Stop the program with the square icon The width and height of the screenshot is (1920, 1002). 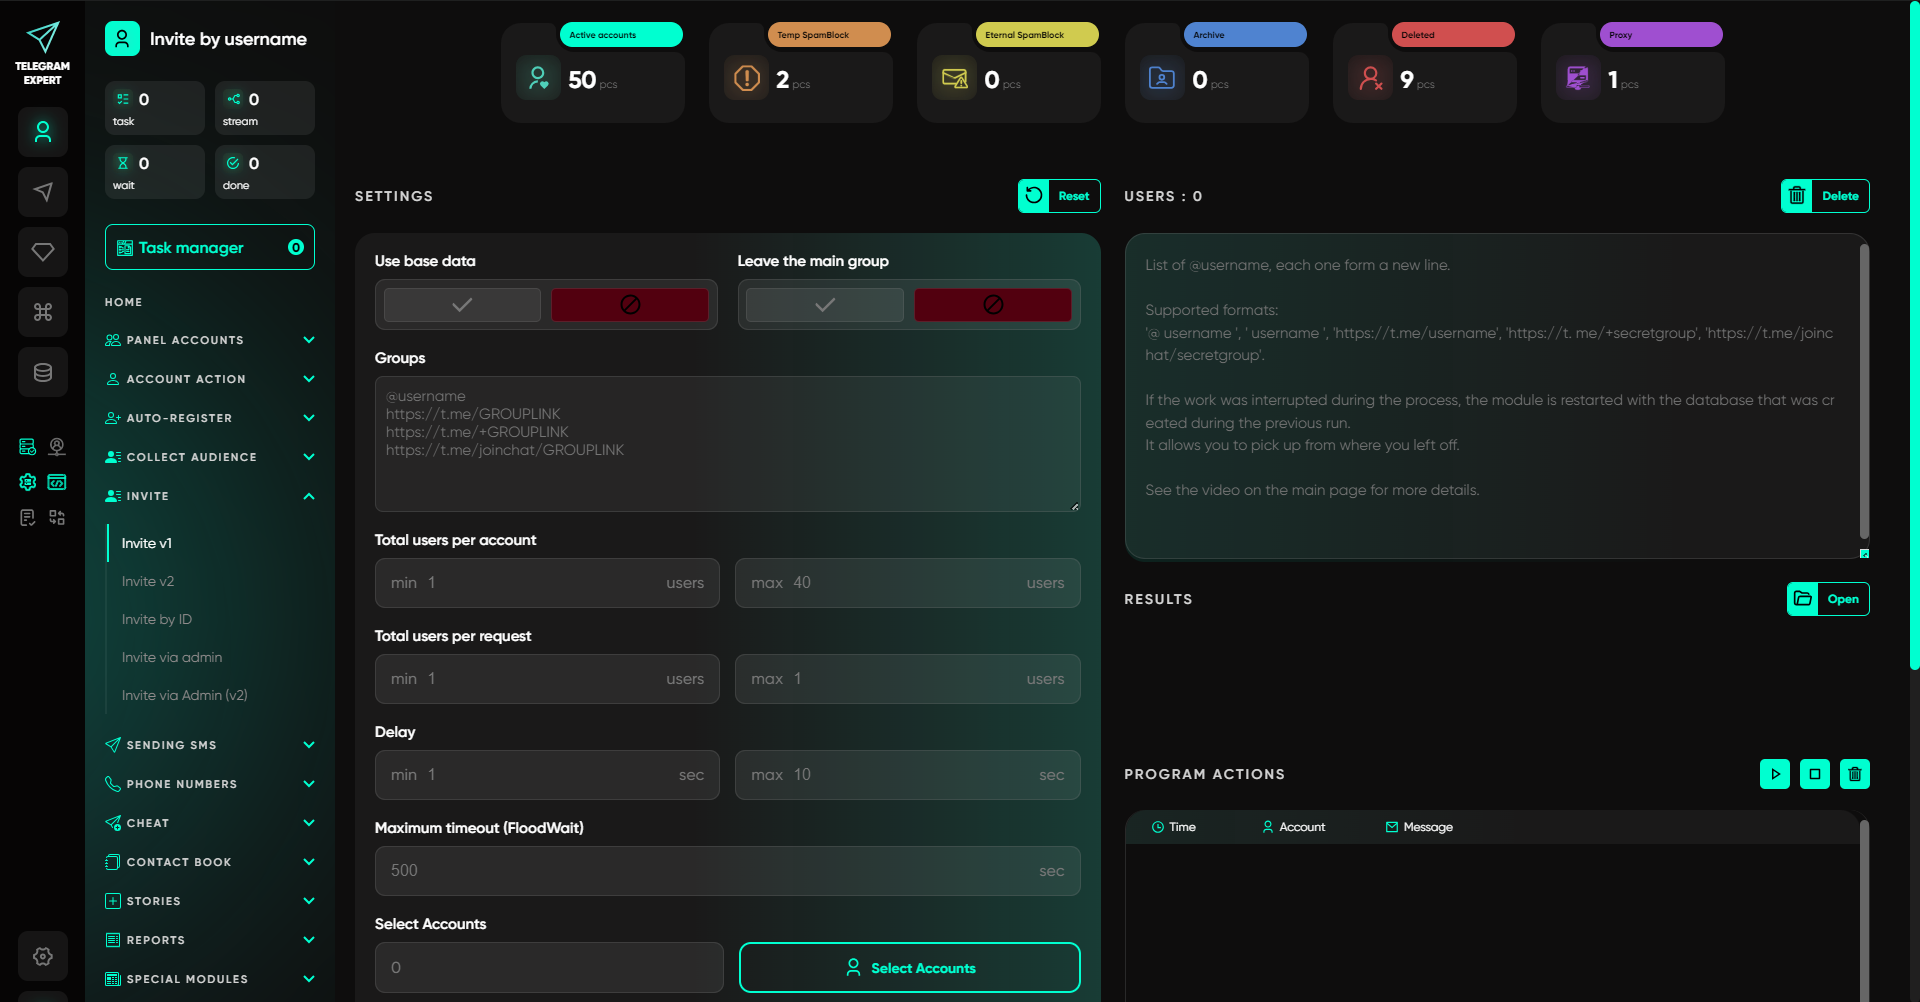pyautogui.click(x=1815, y=774)
